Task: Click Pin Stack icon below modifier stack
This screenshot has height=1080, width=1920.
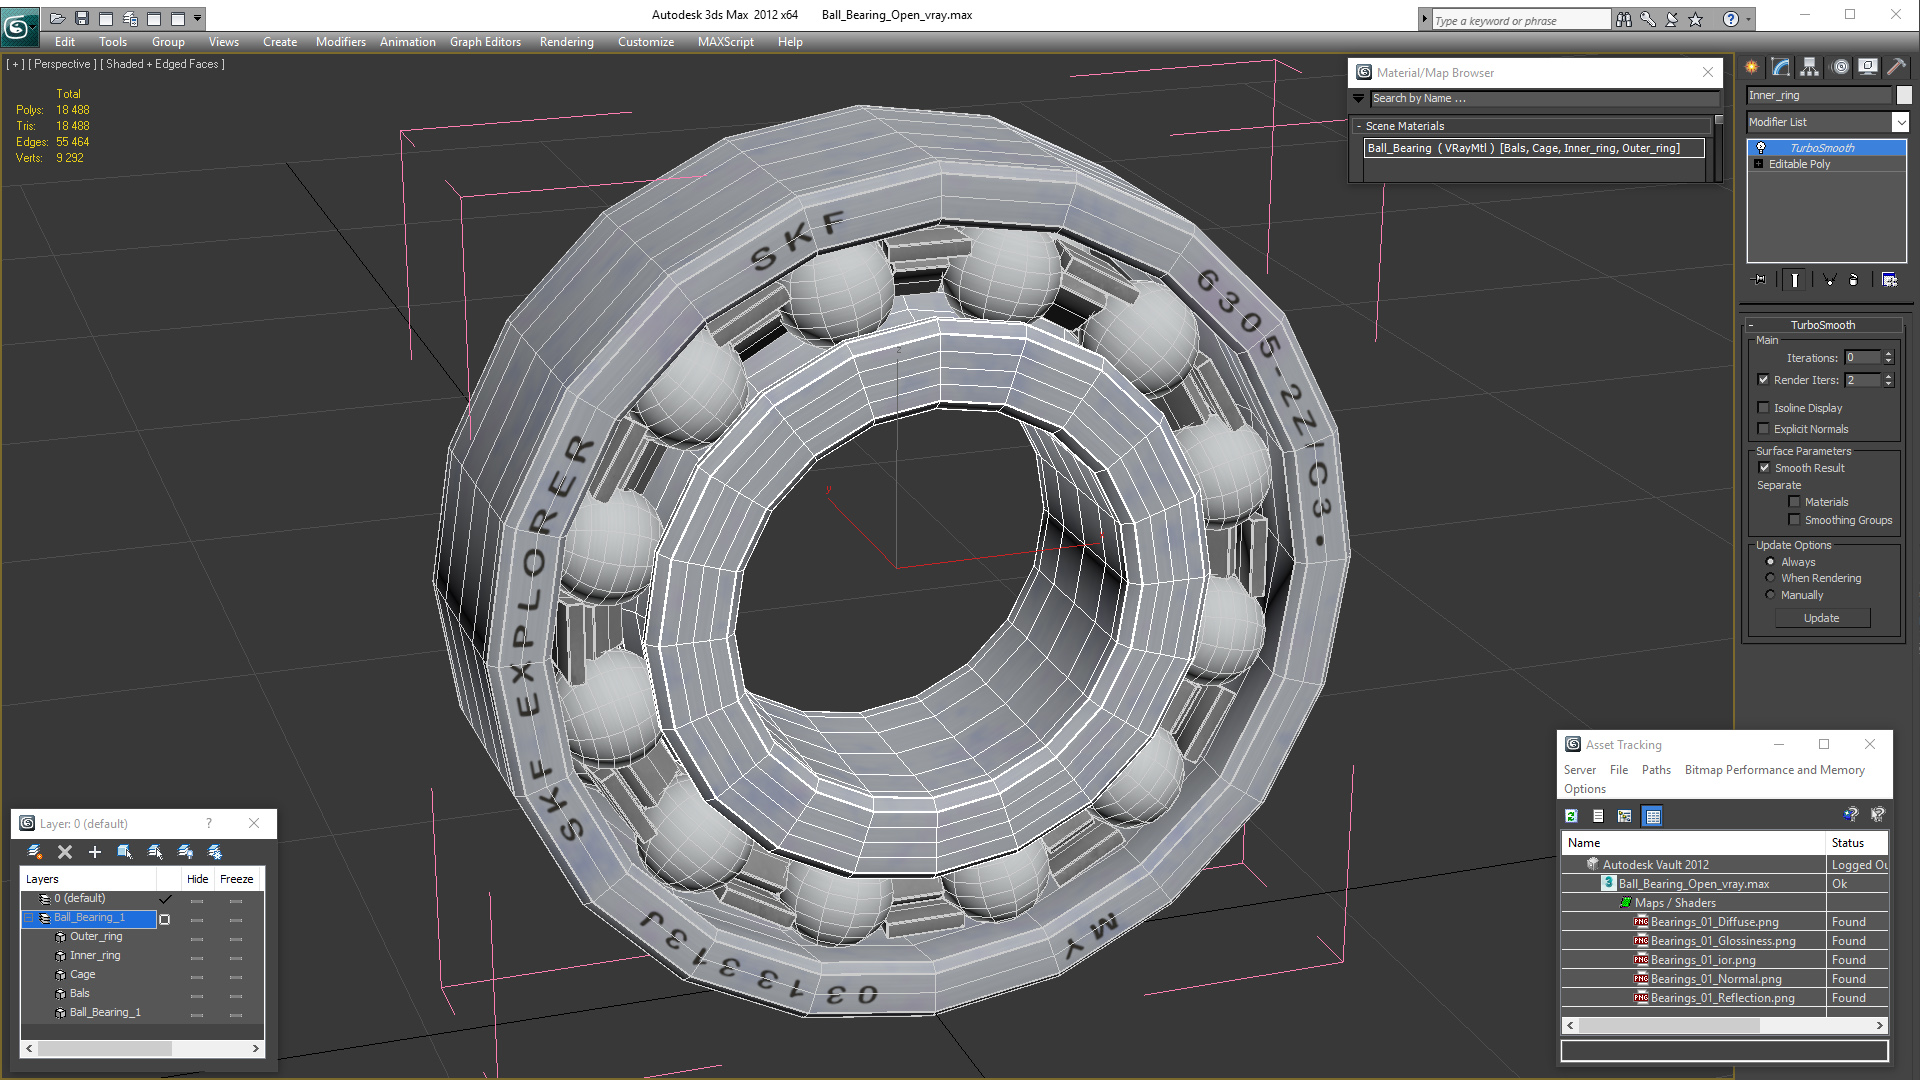Action: point(1760,280)
